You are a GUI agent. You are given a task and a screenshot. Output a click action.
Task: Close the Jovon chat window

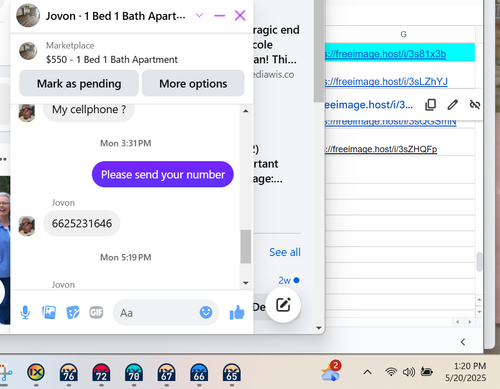(240, 15)
